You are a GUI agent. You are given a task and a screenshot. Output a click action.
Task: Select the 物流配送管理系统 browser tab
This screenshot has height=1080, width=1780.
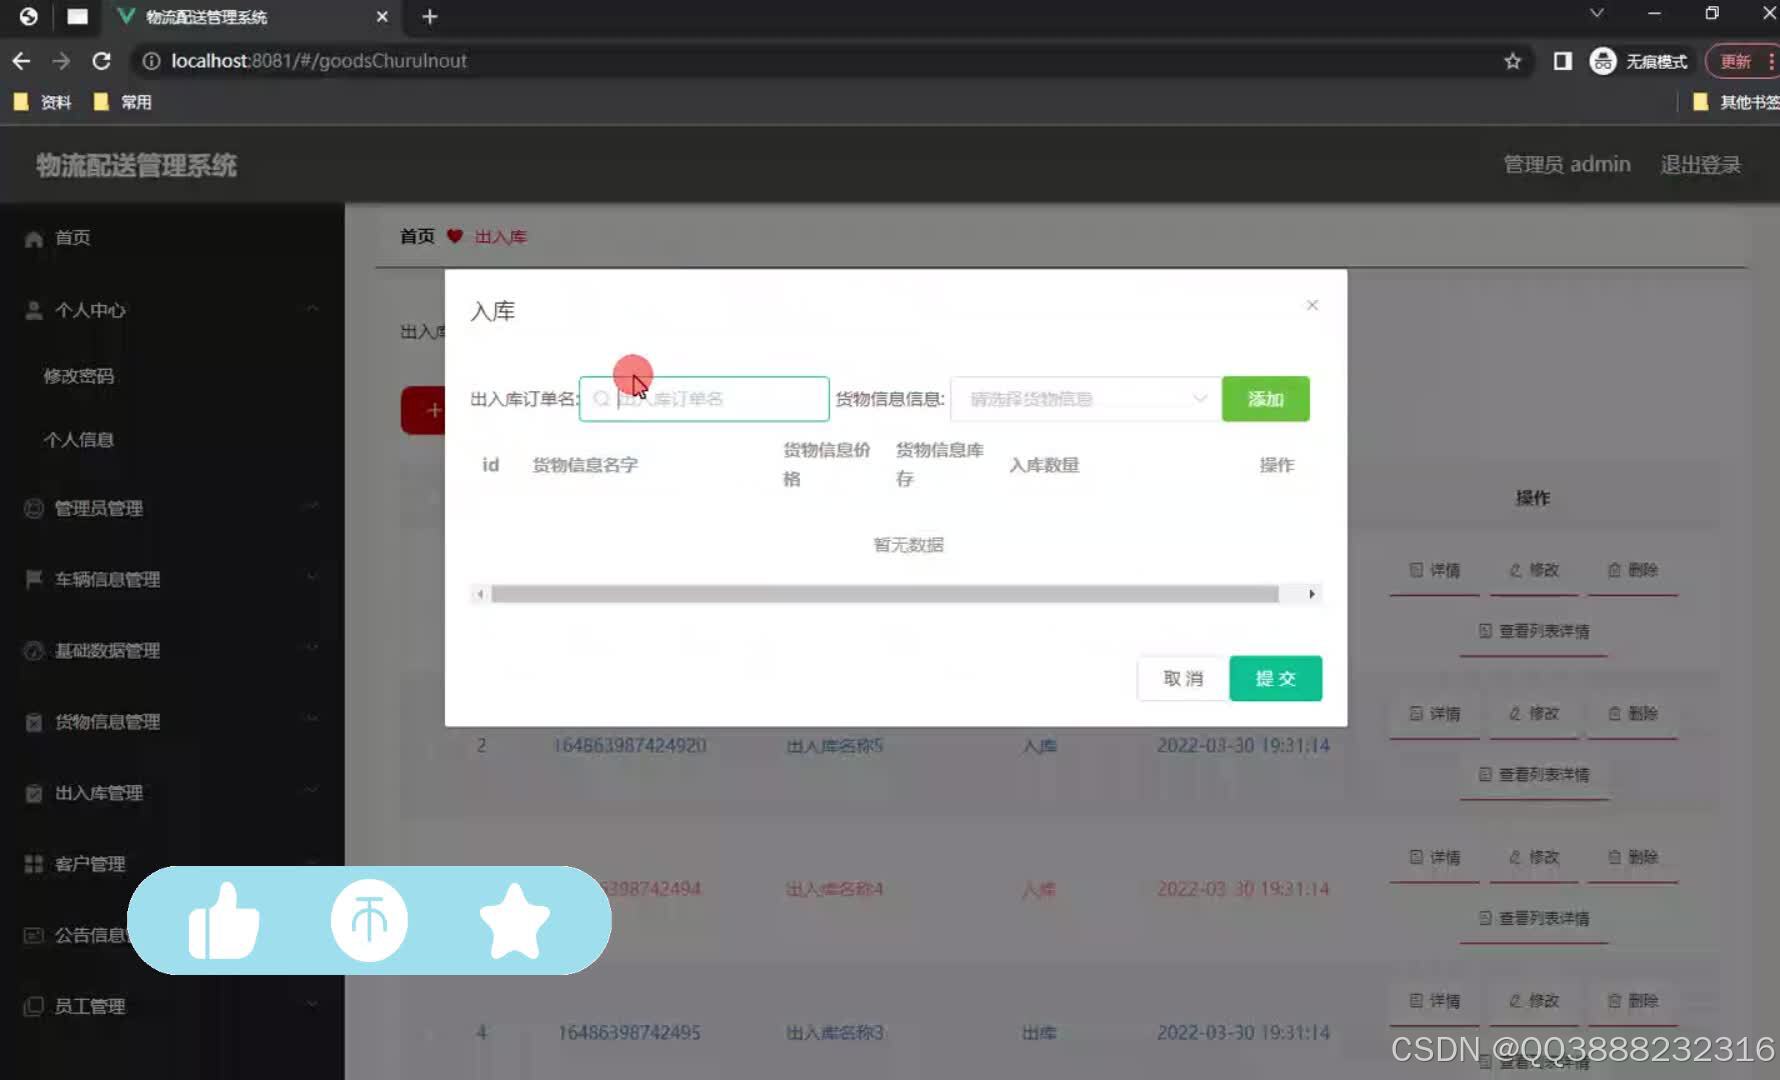[x=205, y=17]
